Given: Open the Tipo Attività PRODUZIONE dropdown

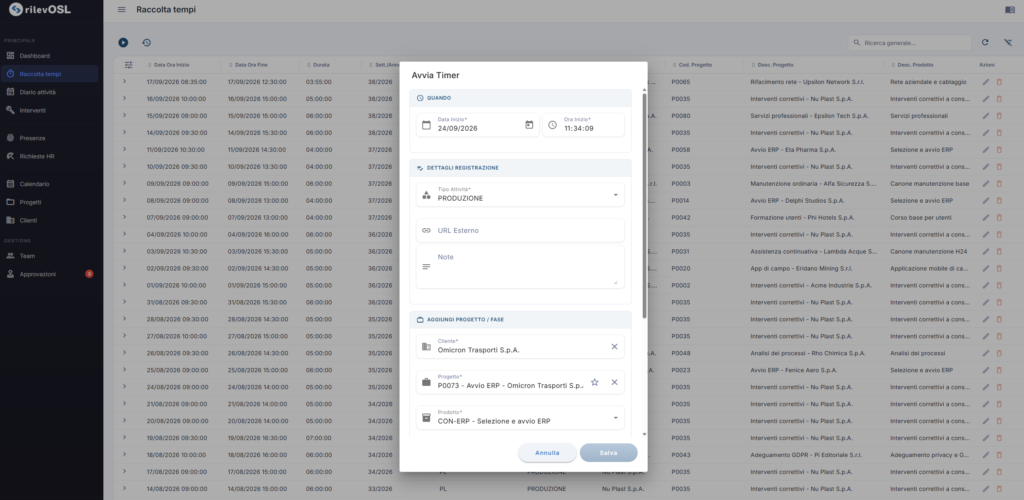Looking at the screenshot, I should click(520, 195).
